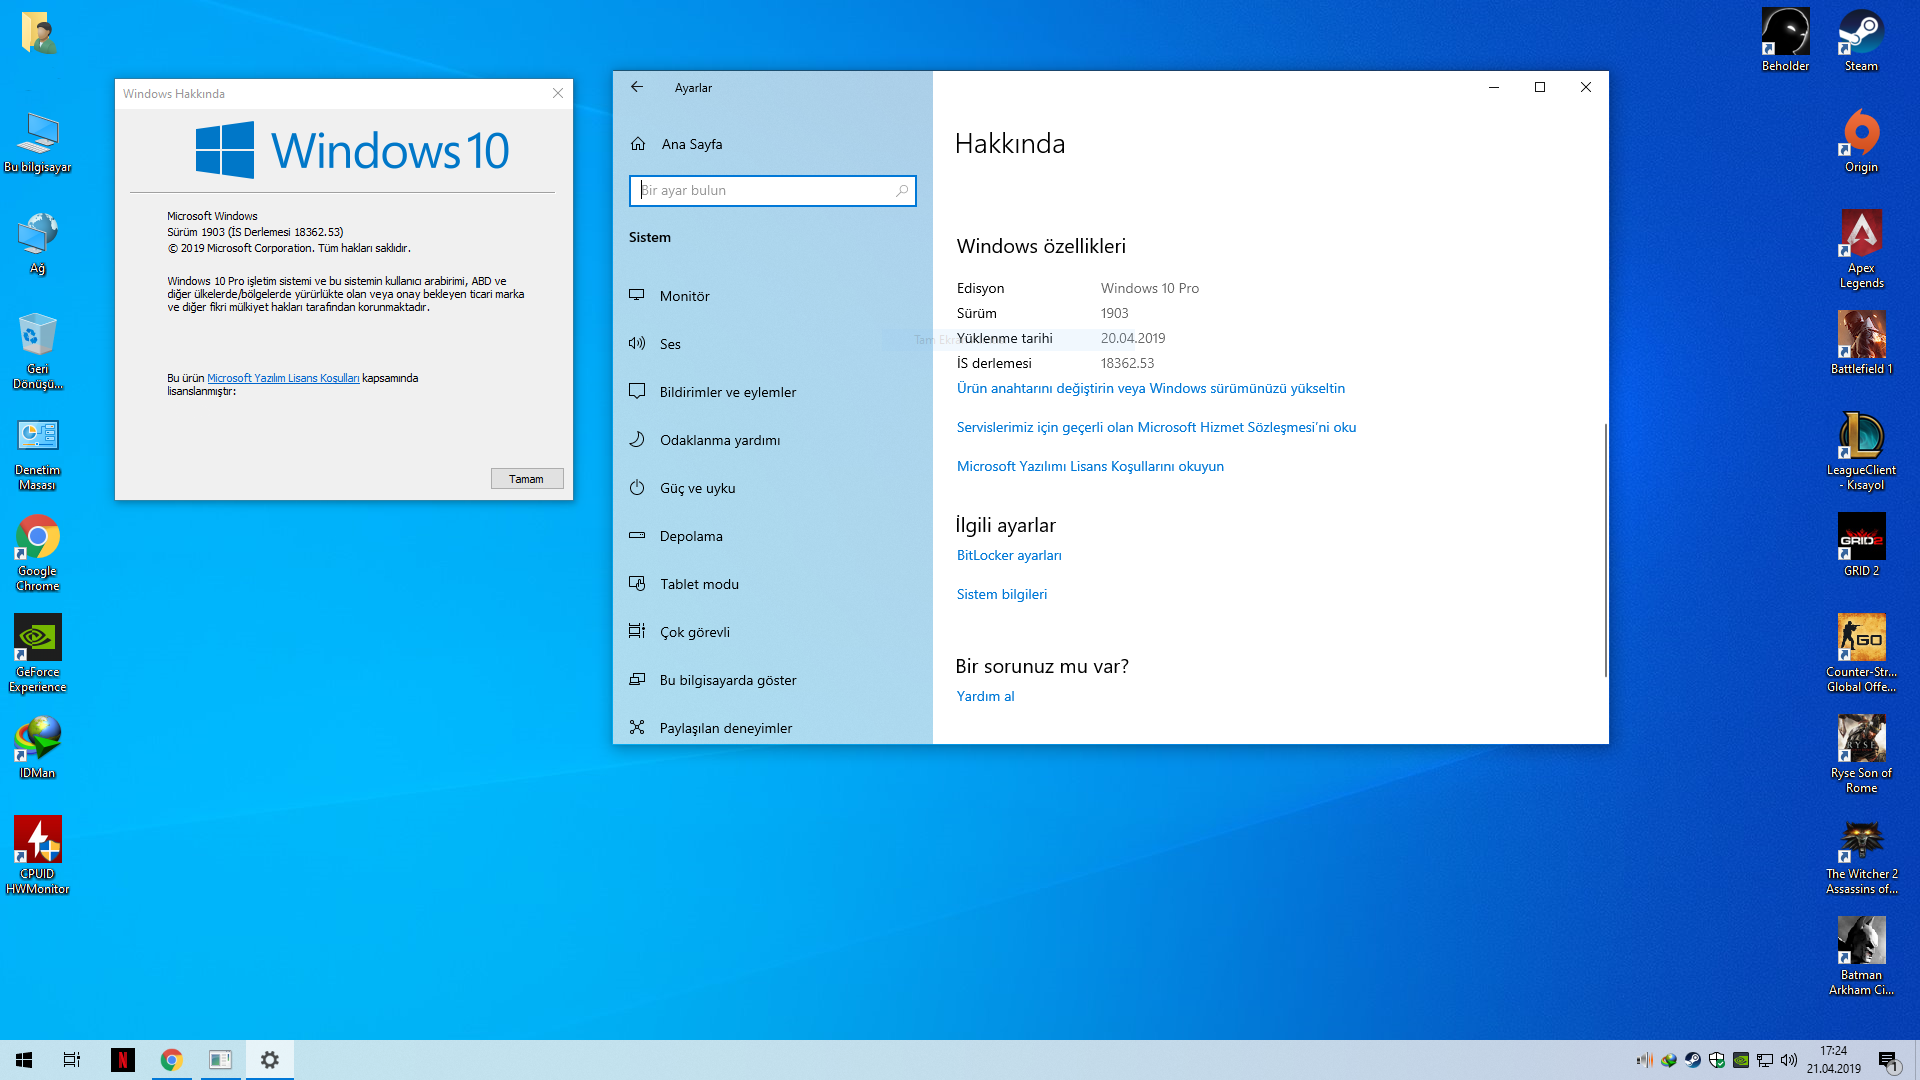Image resolution: width=1920 pixels, height=1080 pixels.
Task: Open Netflix from the taskbar
Action: point(123,1060)
